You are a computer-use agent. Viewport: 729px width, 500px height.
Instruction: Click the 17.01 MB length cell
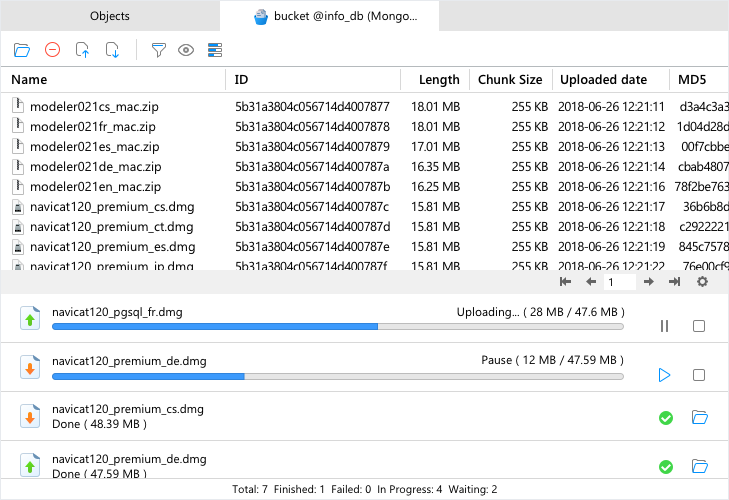[x=435, y=147]
